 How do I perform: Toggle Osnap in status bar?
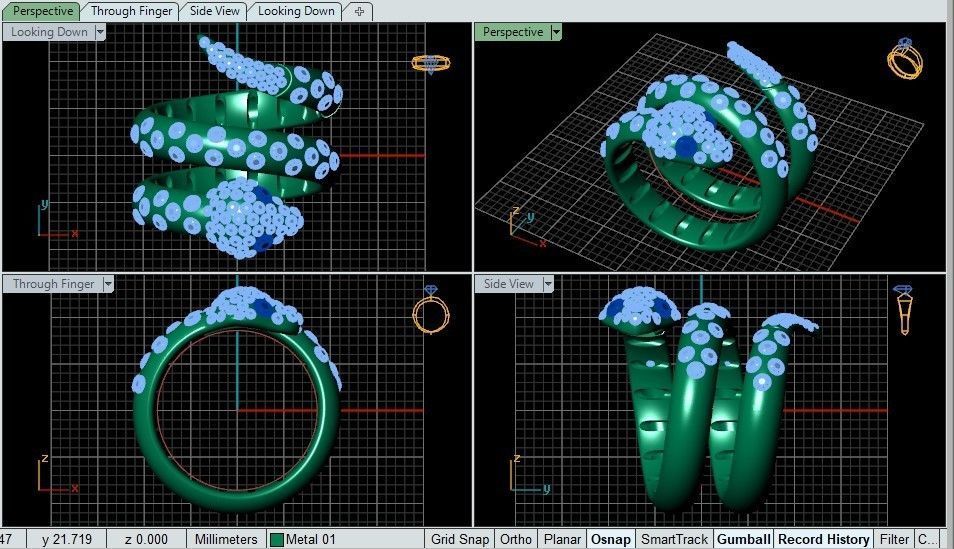(610, 539)
